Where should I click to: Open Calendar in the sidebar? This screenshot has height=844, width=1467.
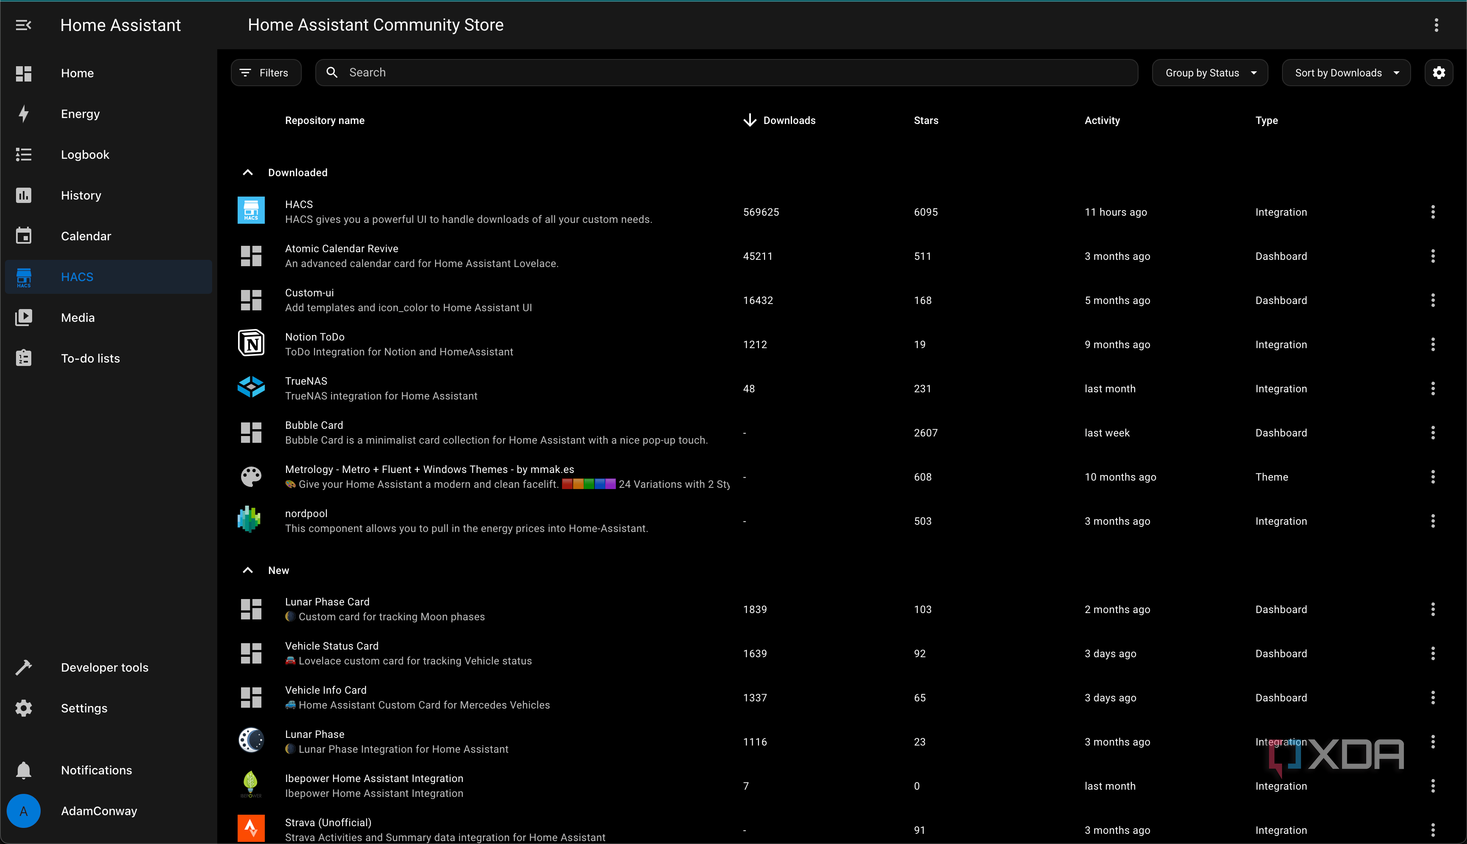tap(108, 236)
